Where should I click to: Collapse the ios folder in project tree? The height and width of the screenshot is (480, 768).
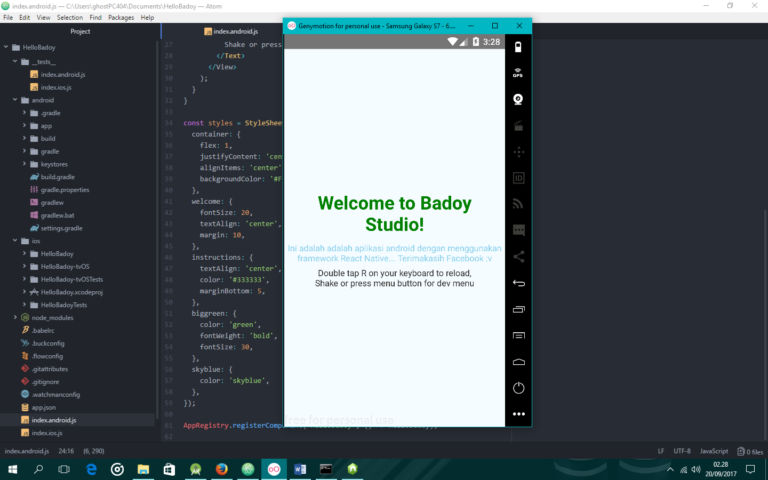point(14,241)
